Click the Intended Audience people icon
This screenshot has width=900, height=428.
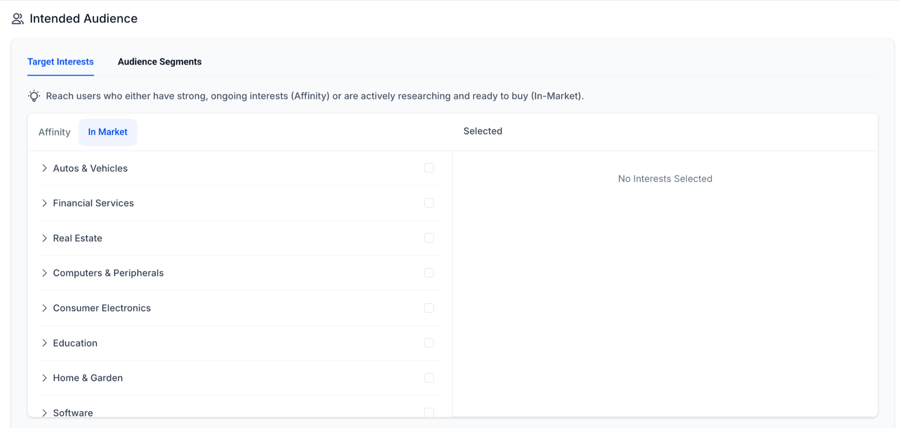18,19
